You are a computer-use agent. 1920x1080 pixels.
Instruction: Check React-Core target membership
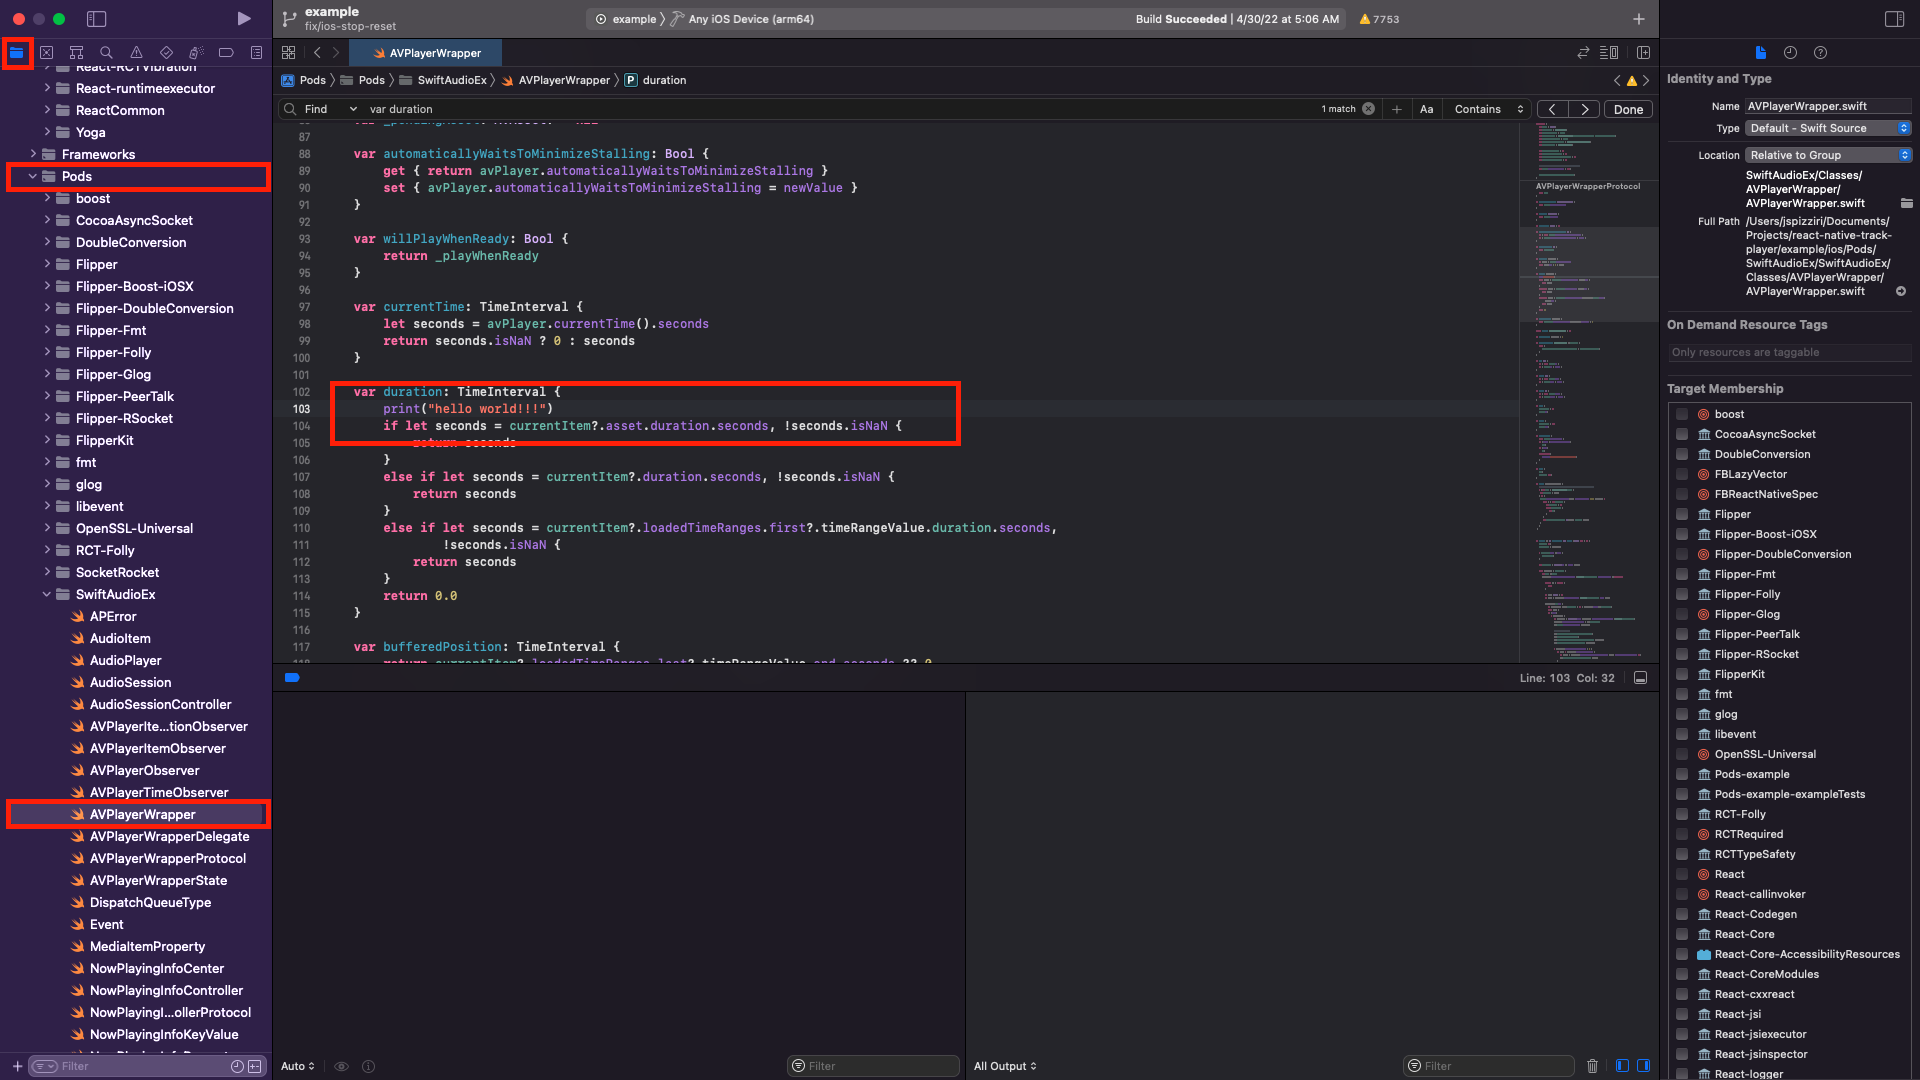tap(1682, 934)
